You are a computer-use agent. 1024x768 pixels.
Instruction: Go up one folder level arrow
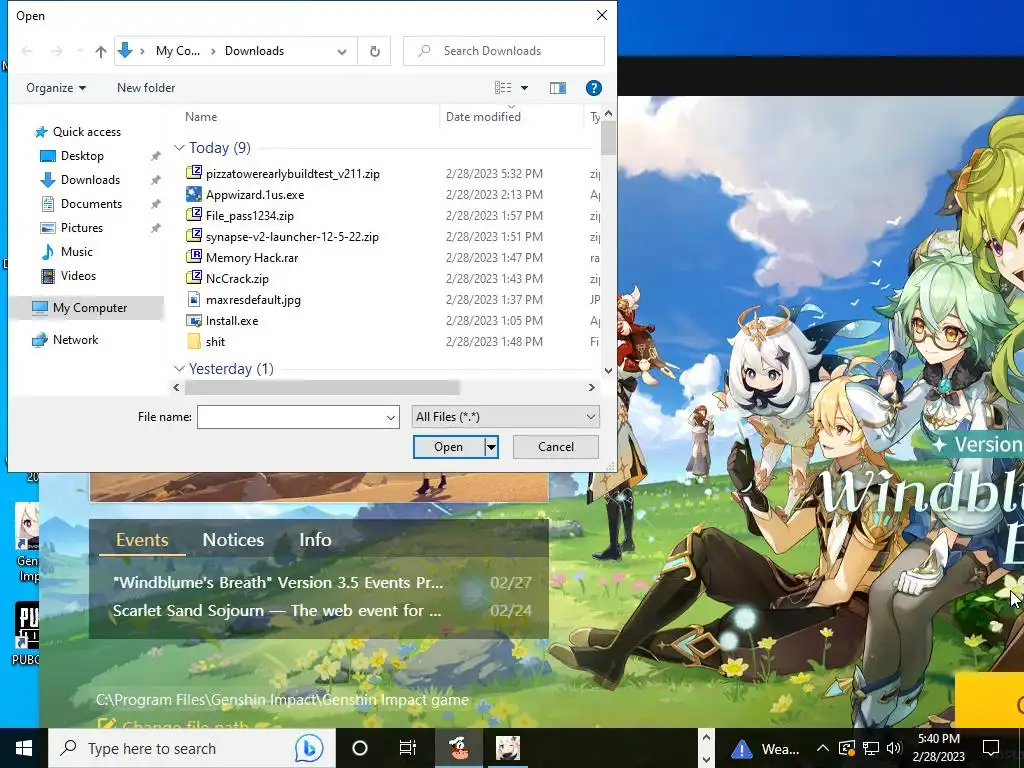[x=101, y=51]
